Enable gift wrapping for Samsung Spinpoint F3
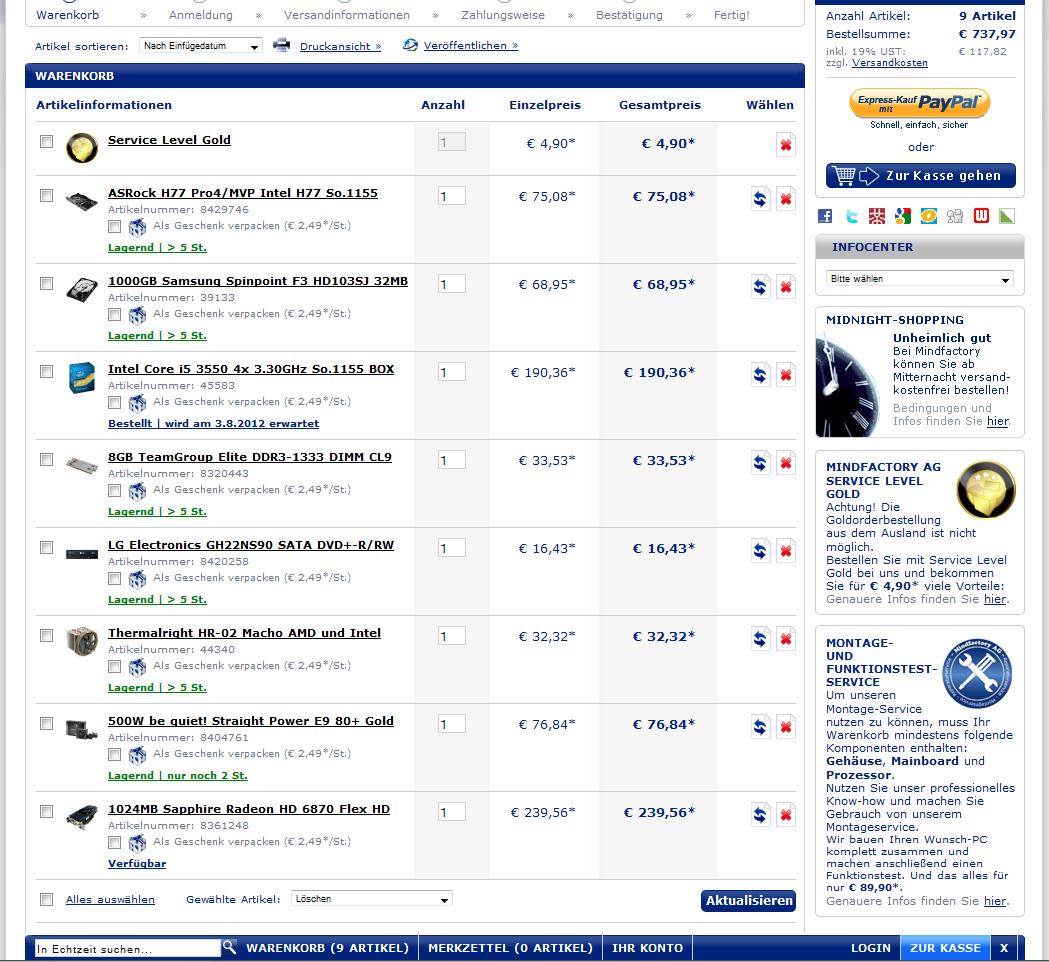The width and height of the screenshot is (1049, 962). pyautogui.click(x=114, y=314)
